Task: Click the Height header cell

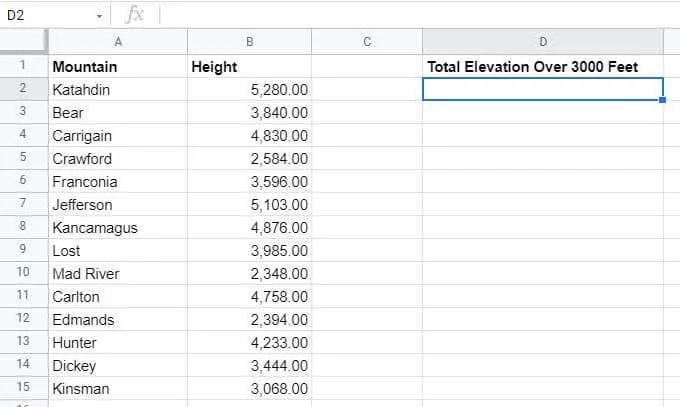Action: [249, 66]
